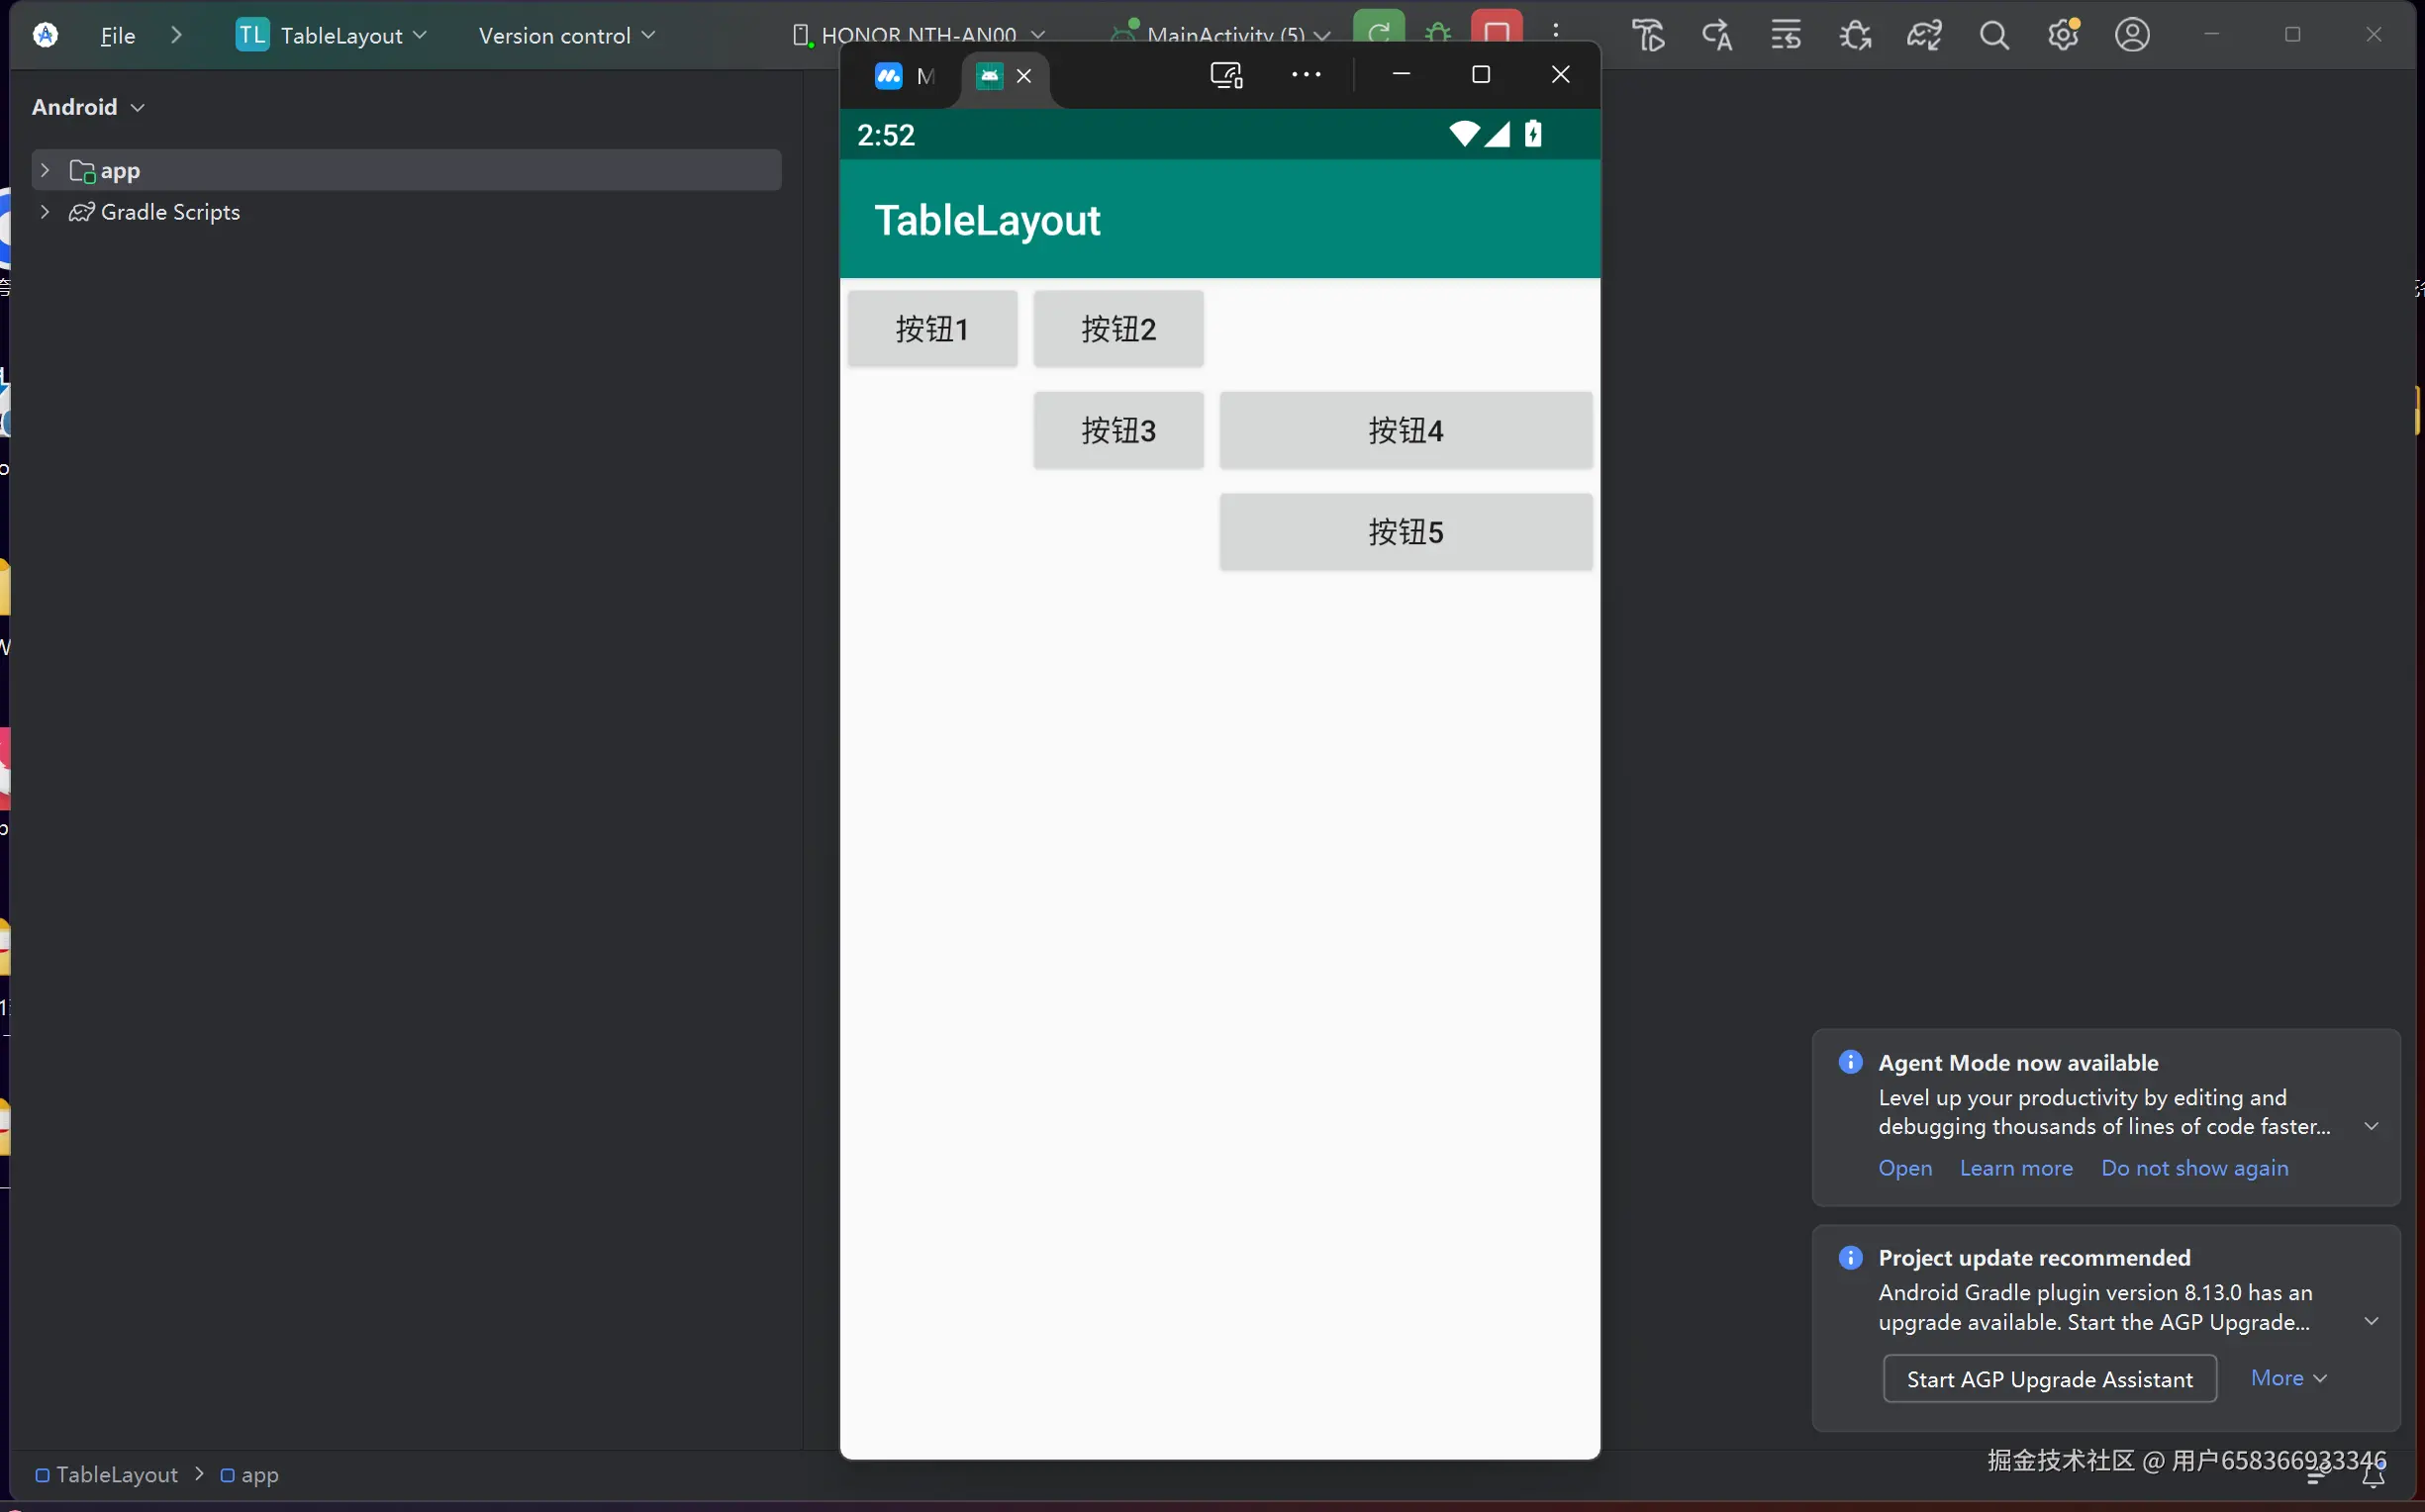The image size is (2425, 1512).
Task: Open the Version control menu
Action: [567, 36]
